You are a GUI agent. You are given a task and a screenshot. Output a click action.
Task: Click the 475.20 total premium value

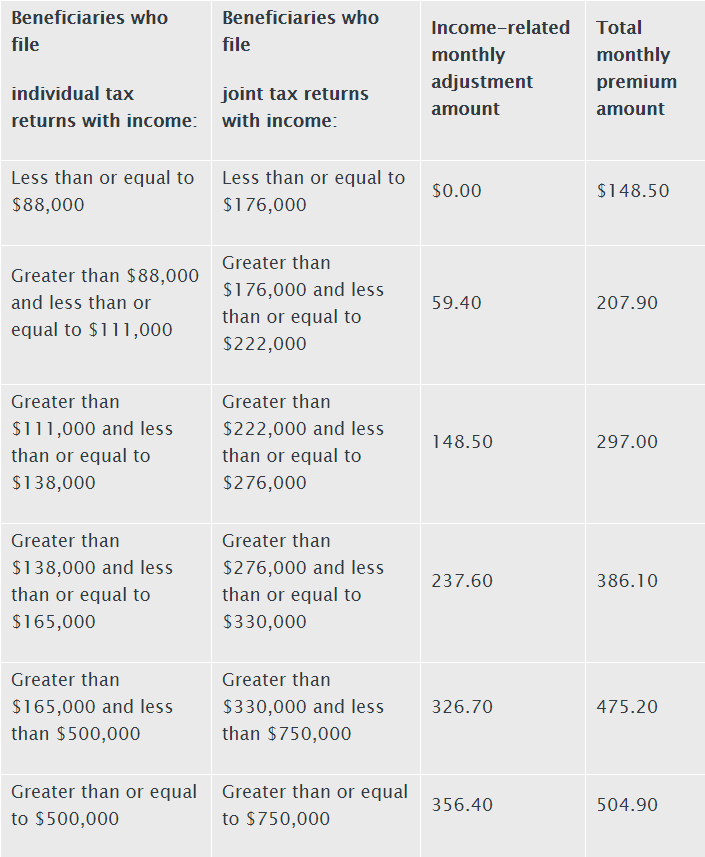627,707
